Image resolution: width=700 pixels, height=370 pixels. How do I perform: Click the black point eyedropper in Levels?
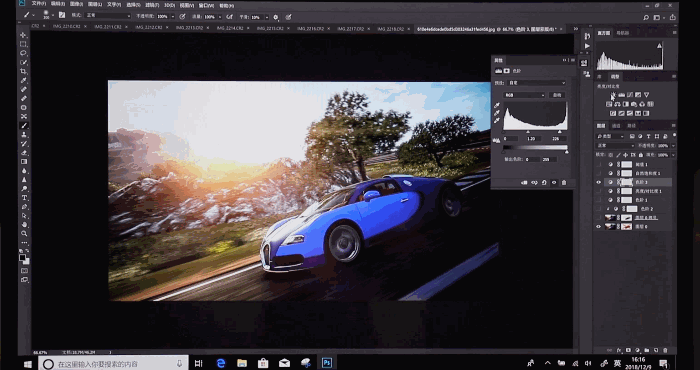tap(497, 105)
